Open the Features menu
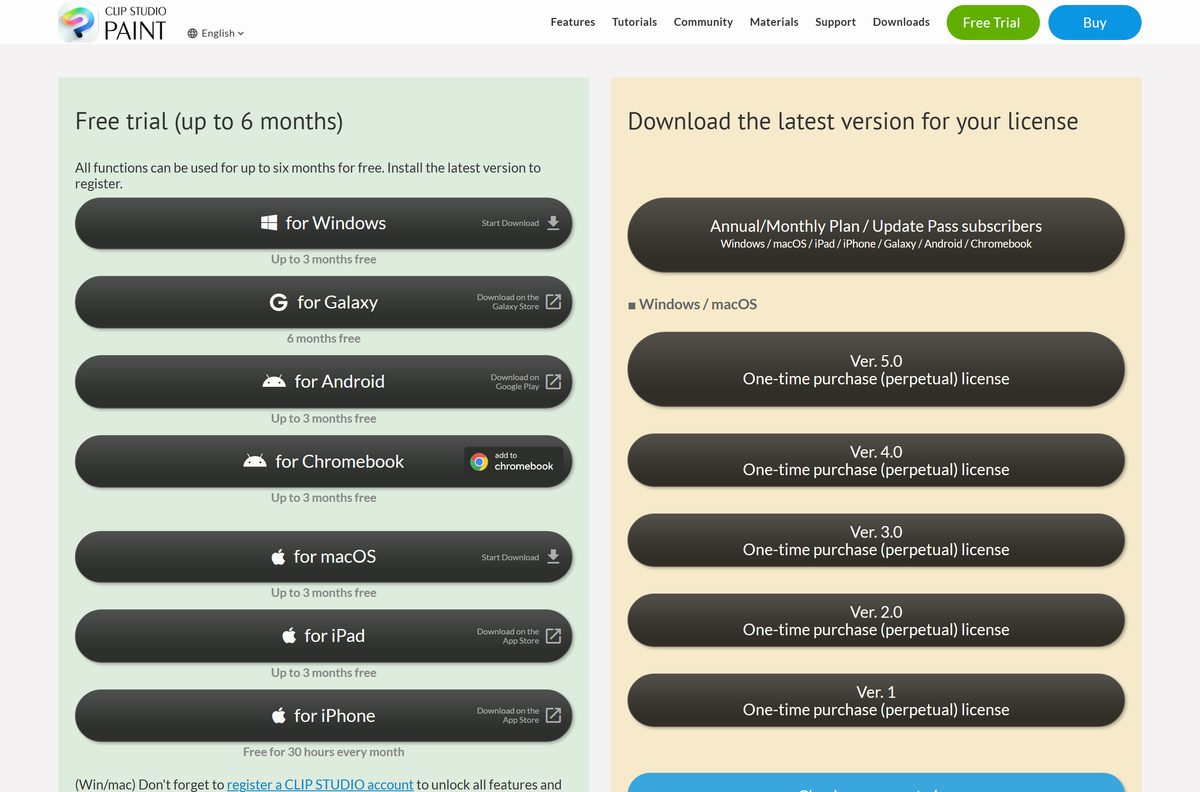1200x792 pixels. click(573, 22)
